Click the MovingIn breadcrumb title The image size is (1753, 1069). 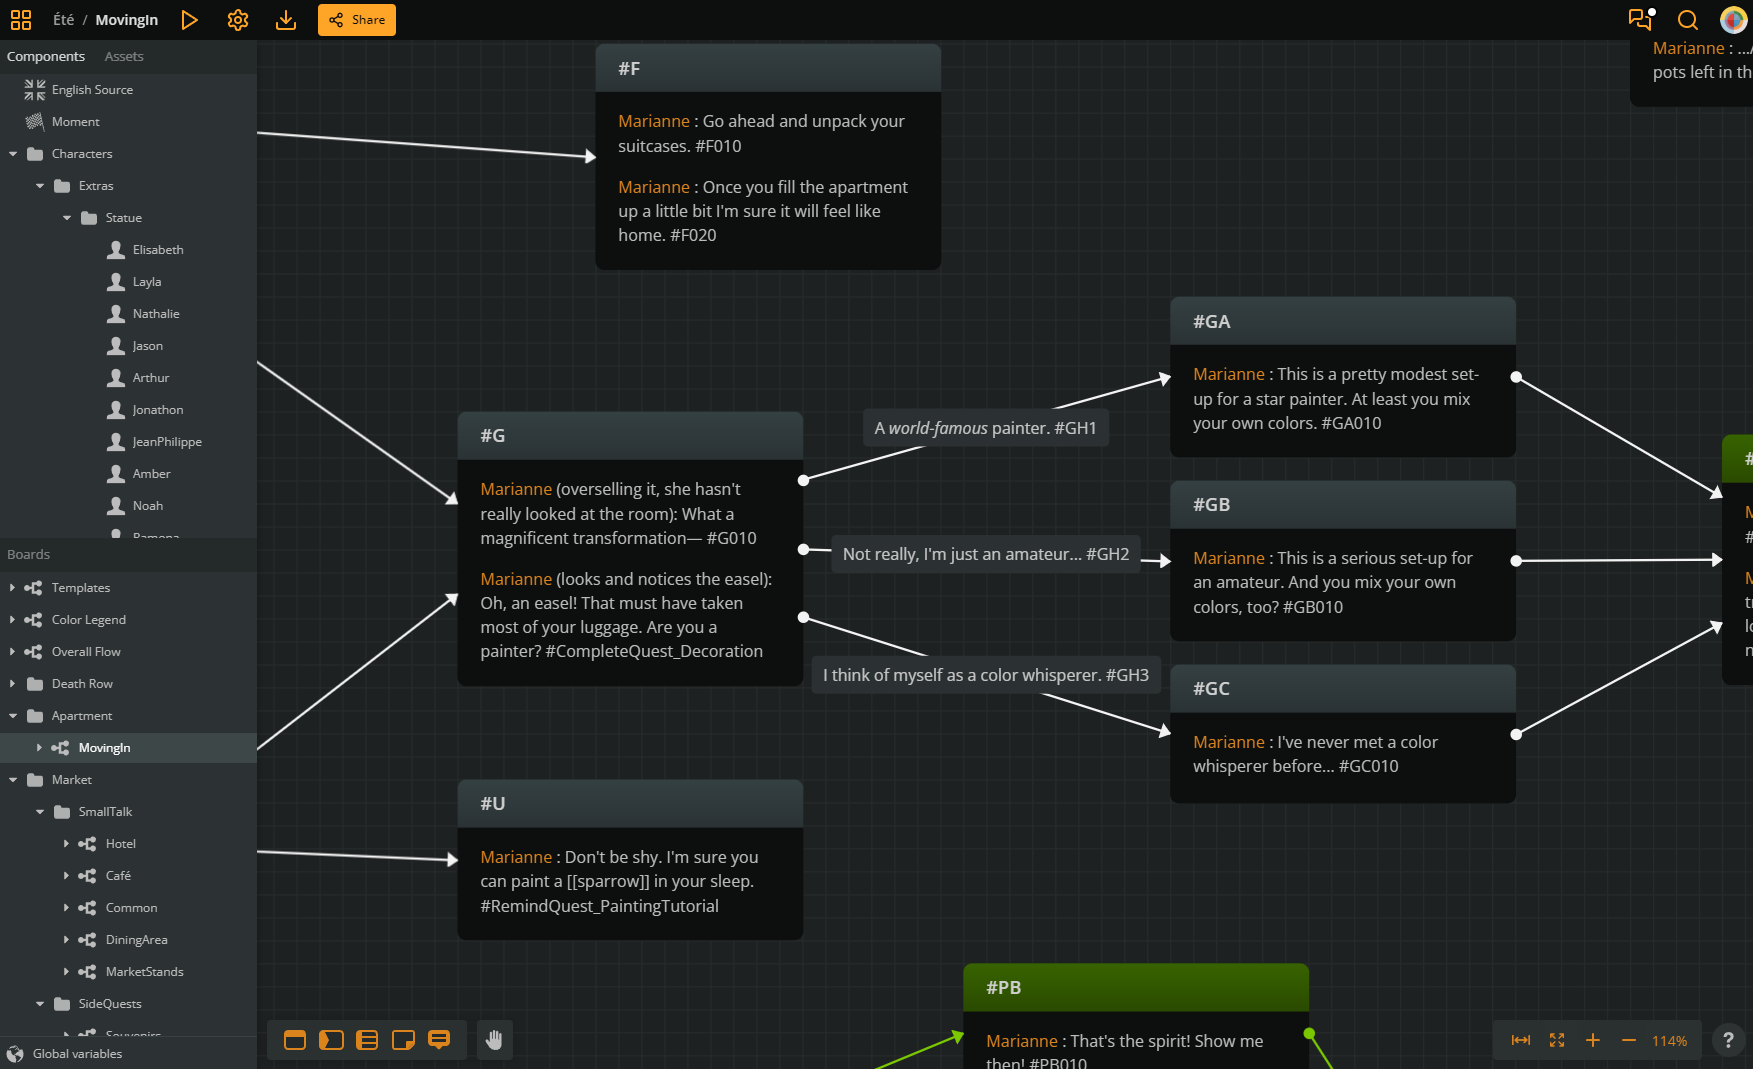point(127,20)
